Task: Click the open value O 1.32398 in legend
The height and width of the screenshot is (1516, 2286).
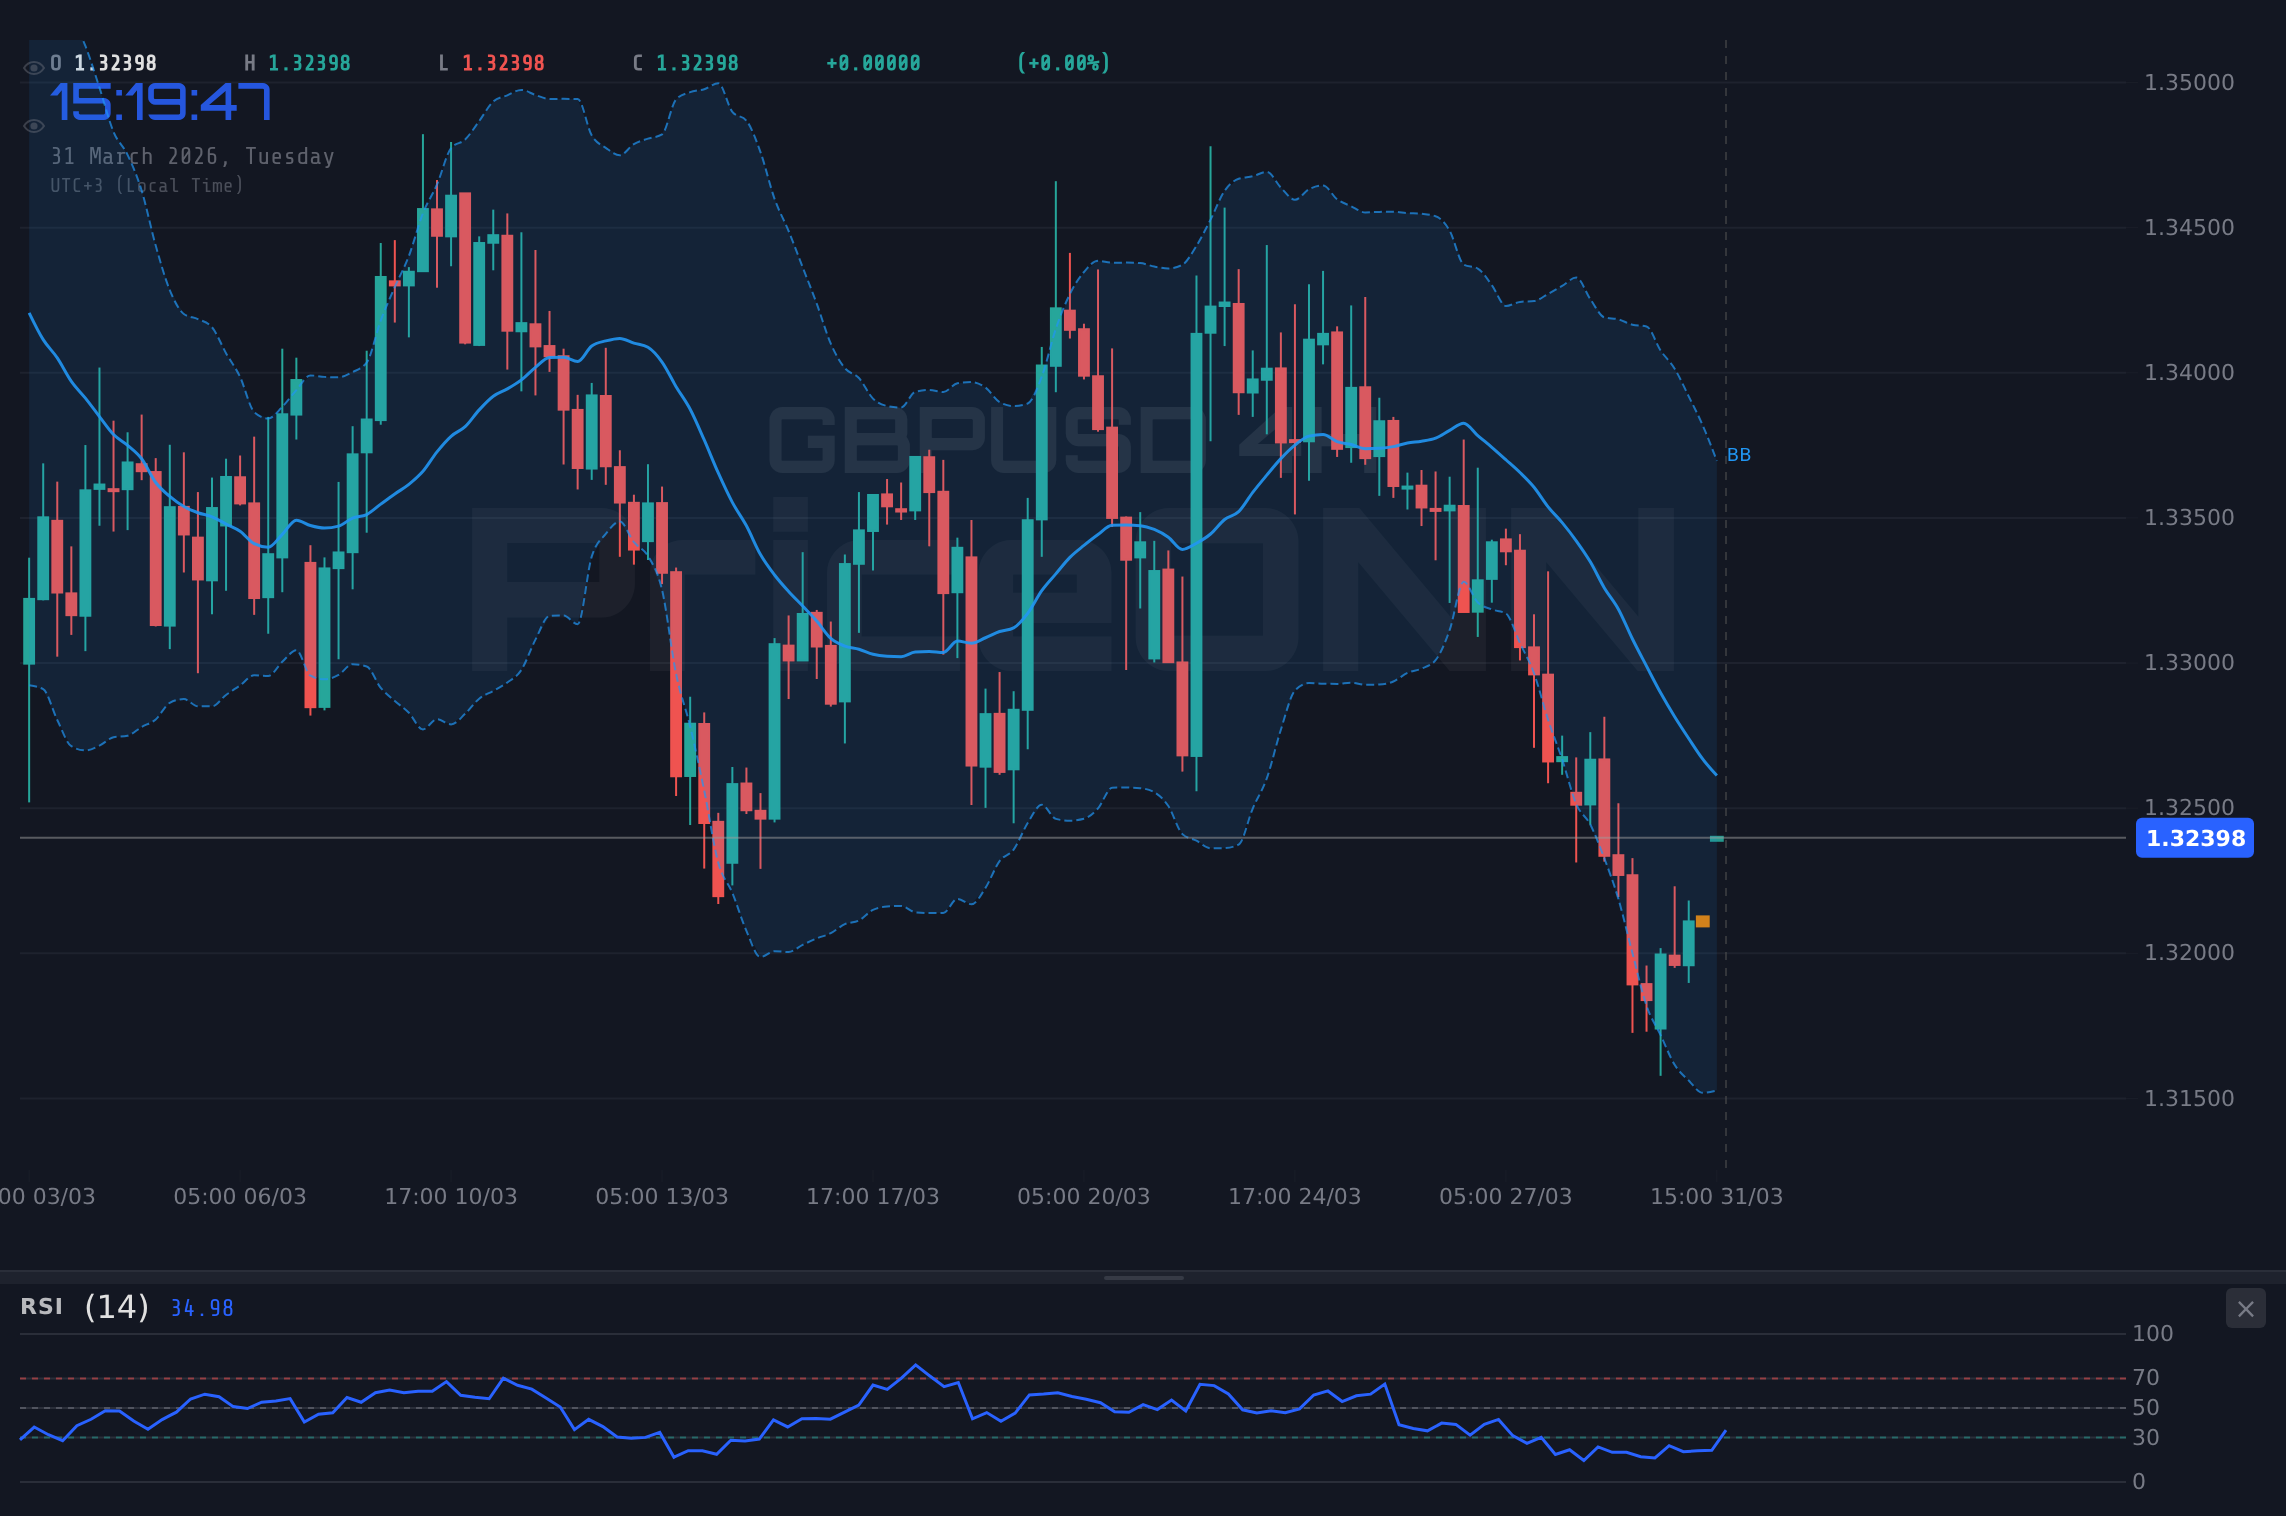Action: pos(102,62)
